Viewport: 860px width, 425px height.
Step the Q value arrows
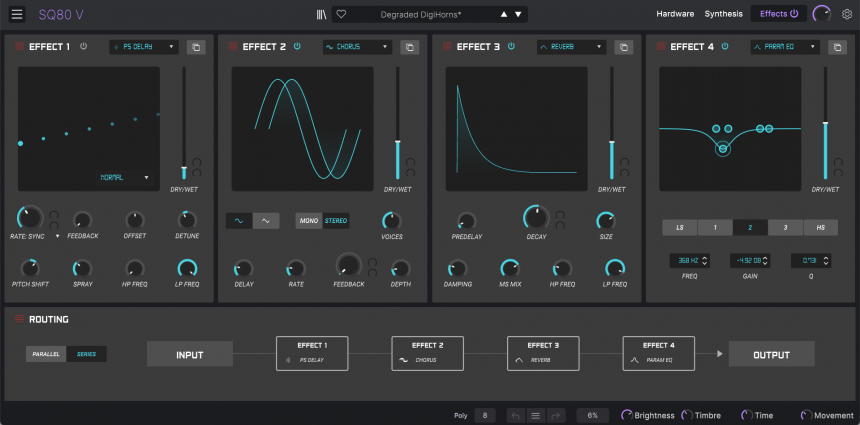[827, 260]
